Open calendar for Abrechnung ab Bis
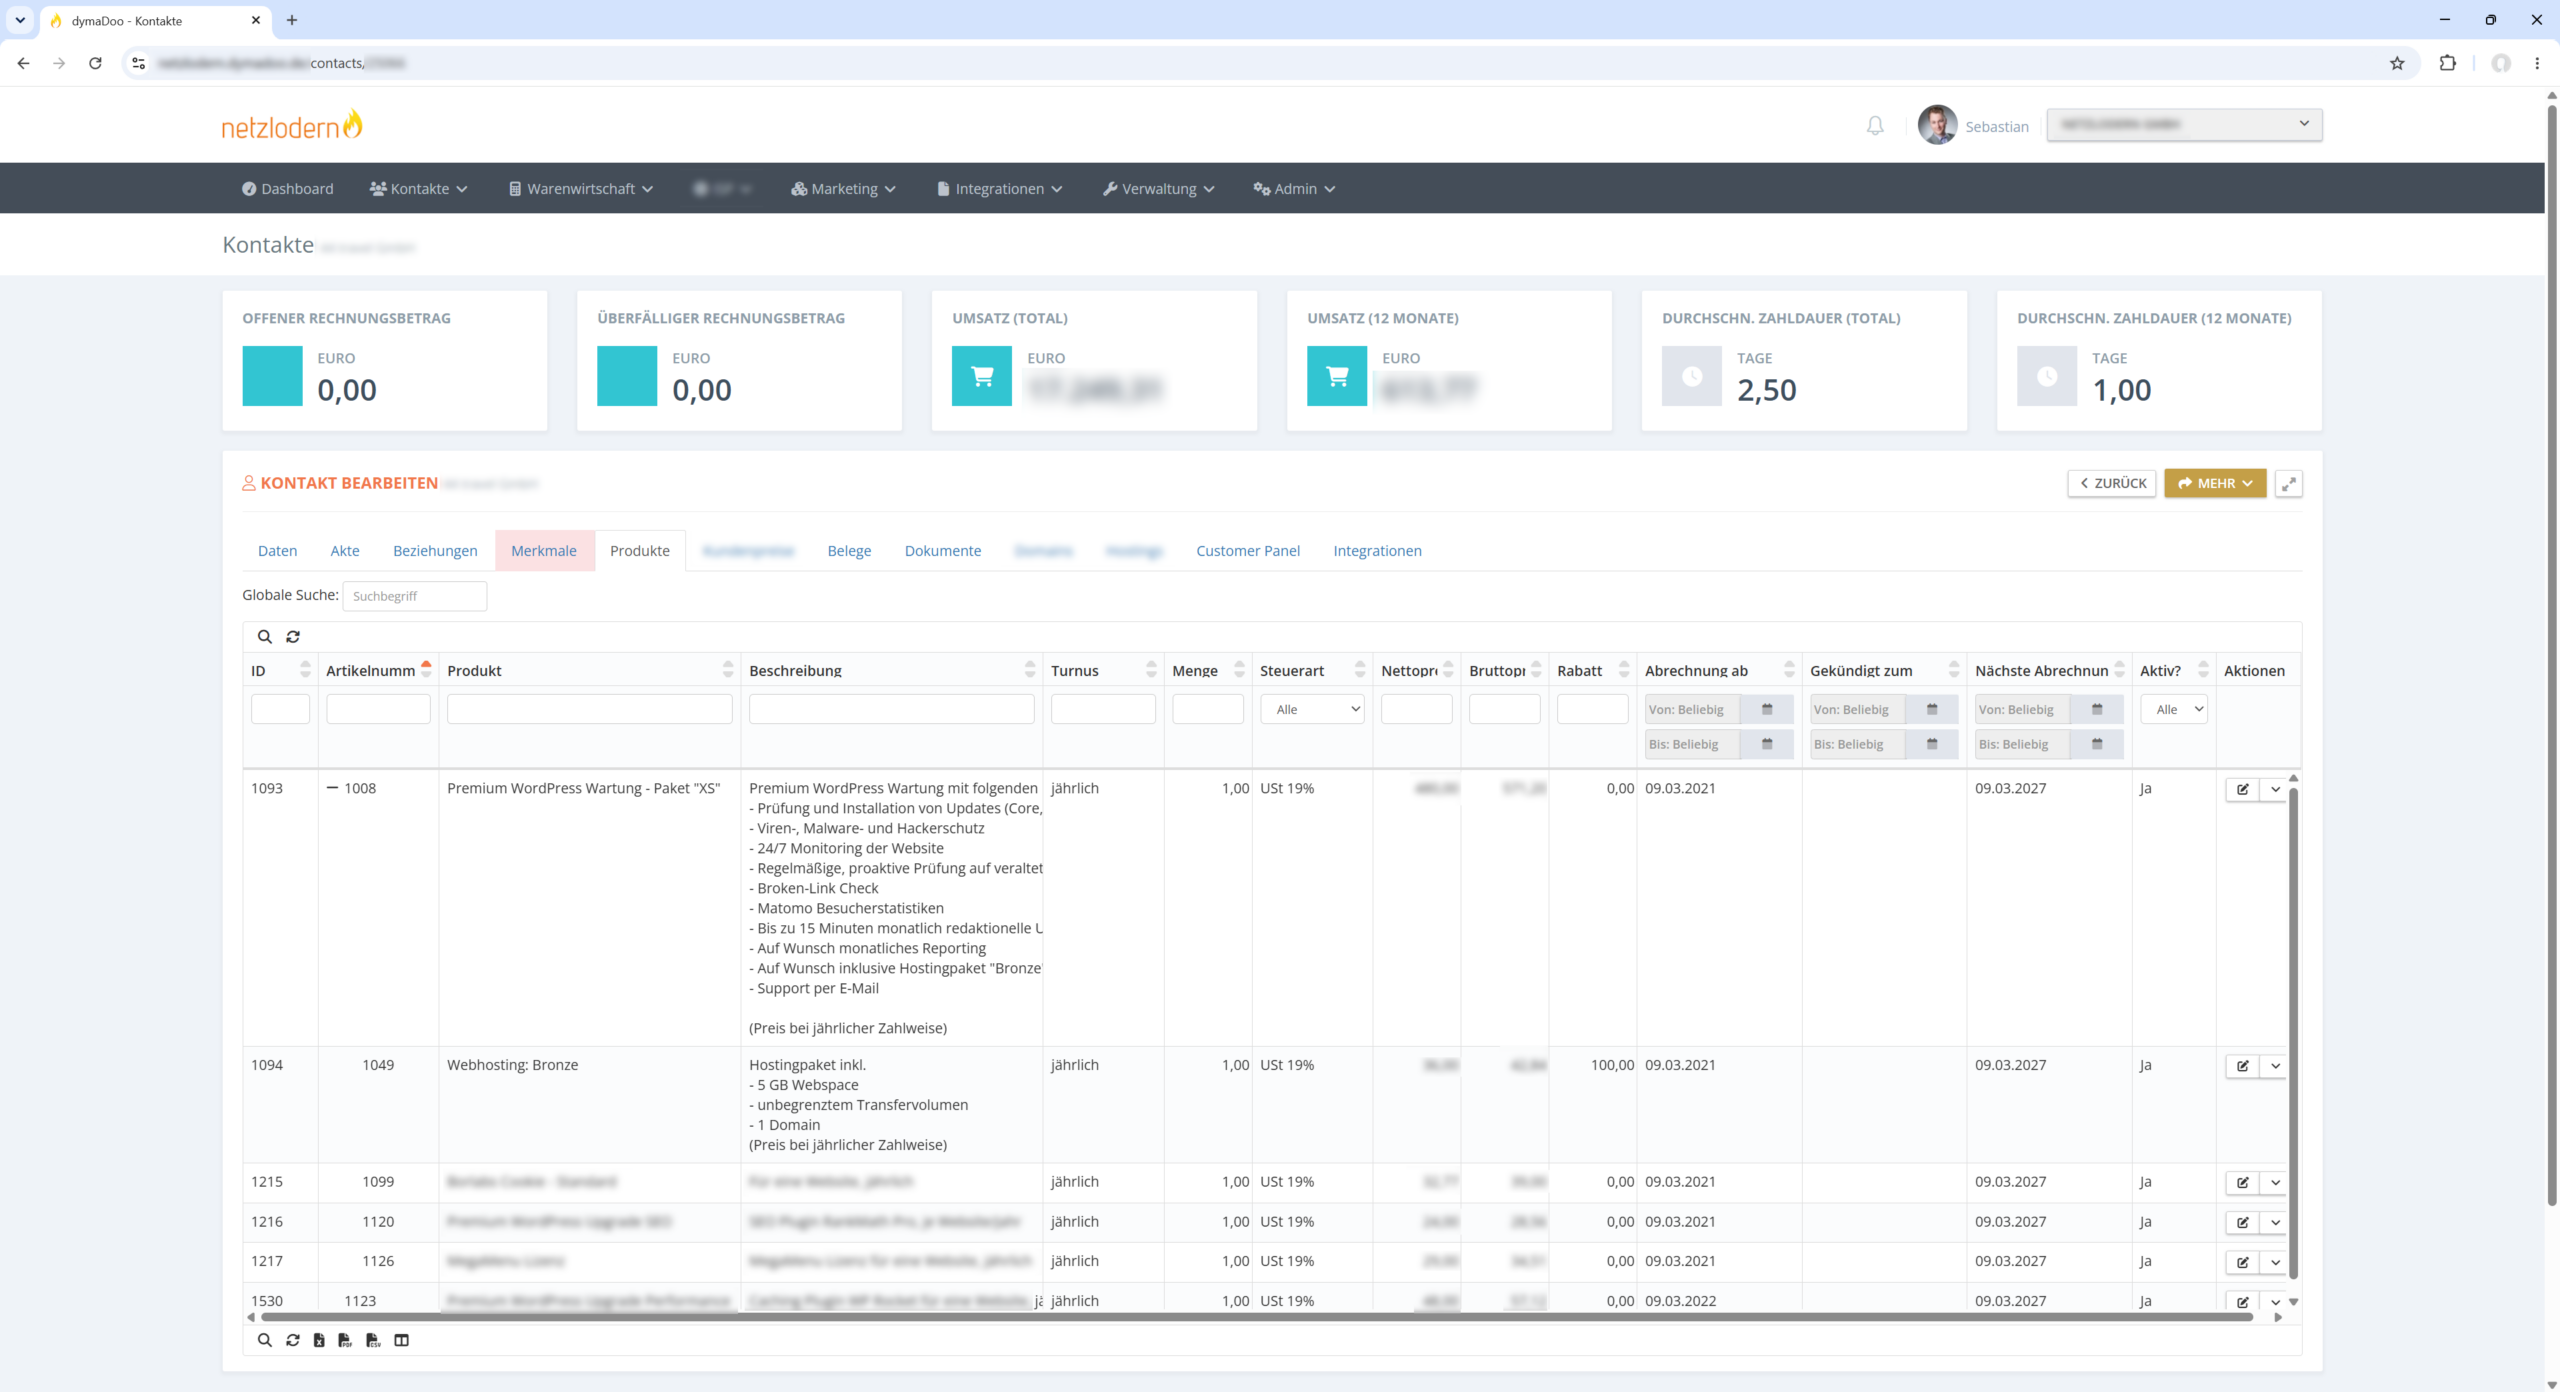The height and width of the screenshot is (1392, 2560). point(1767,744)
